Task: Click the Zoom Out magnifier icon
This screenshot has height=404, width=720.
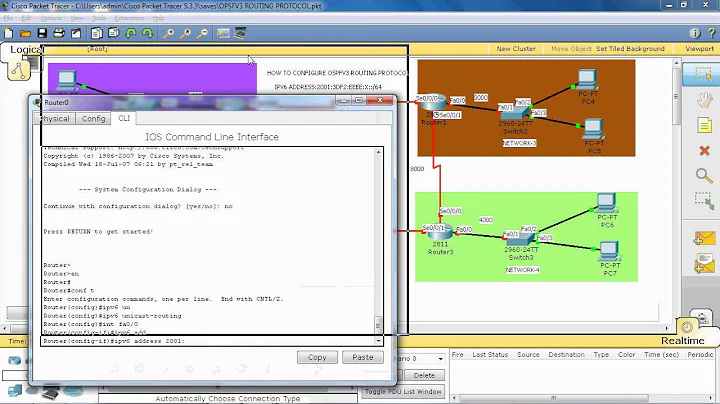Action: [202, 33]
